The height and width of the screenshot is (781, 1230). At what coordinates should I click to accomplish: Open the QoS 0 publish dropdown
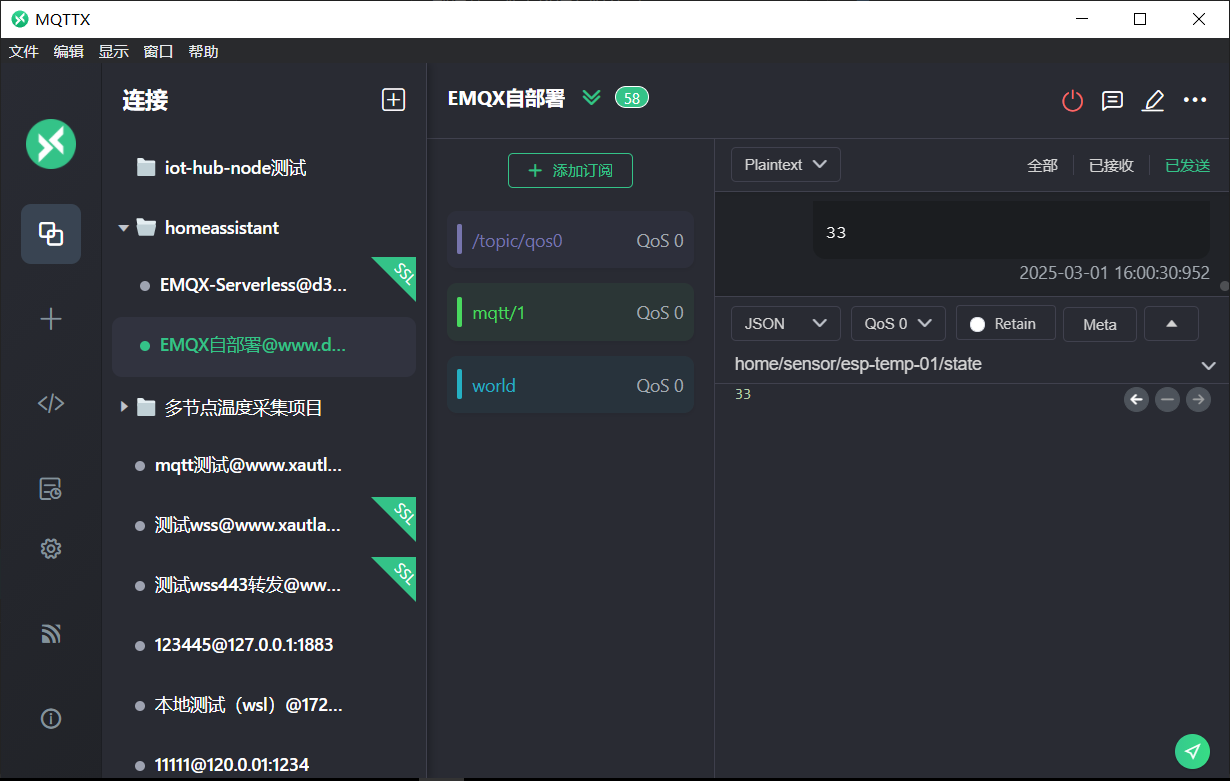point(897,324)
